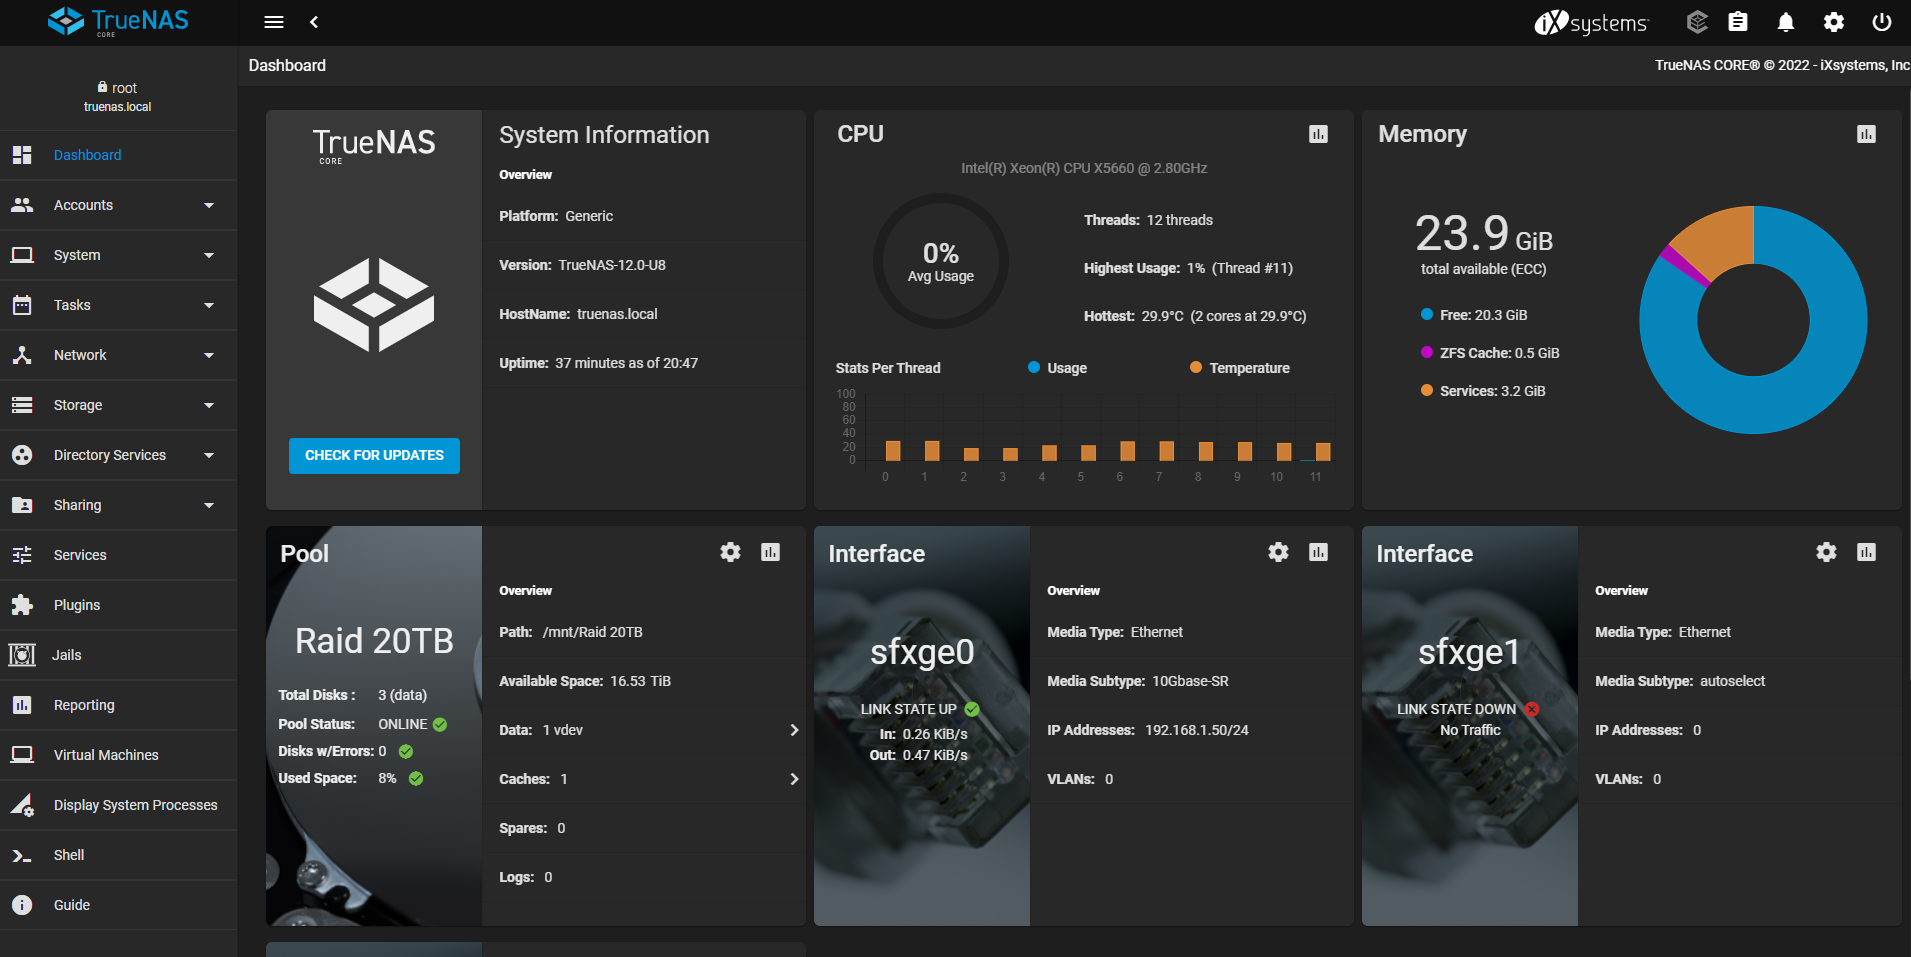1911x957 pixels.
Task: Click the Check for Updates button
Action: tap(374, 455)
